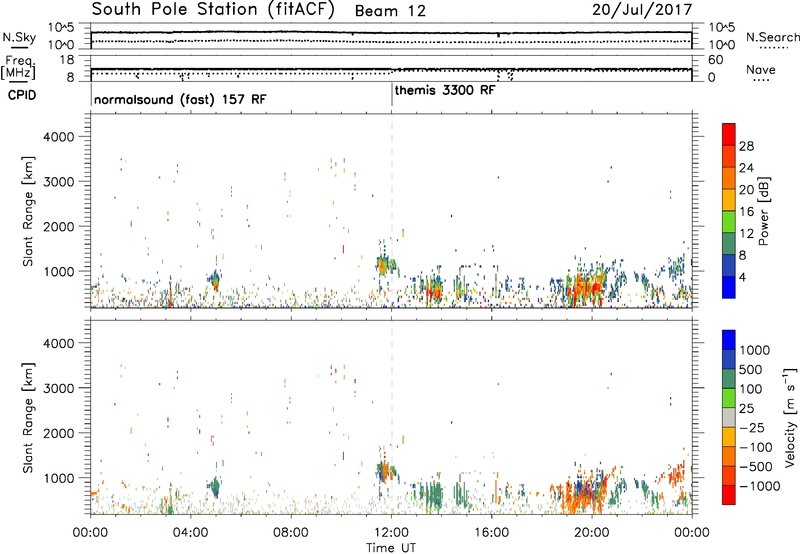Click '3000' tick on the velocity panel axis
Screen dimensions: 800x554
click(x=59, y=388)
